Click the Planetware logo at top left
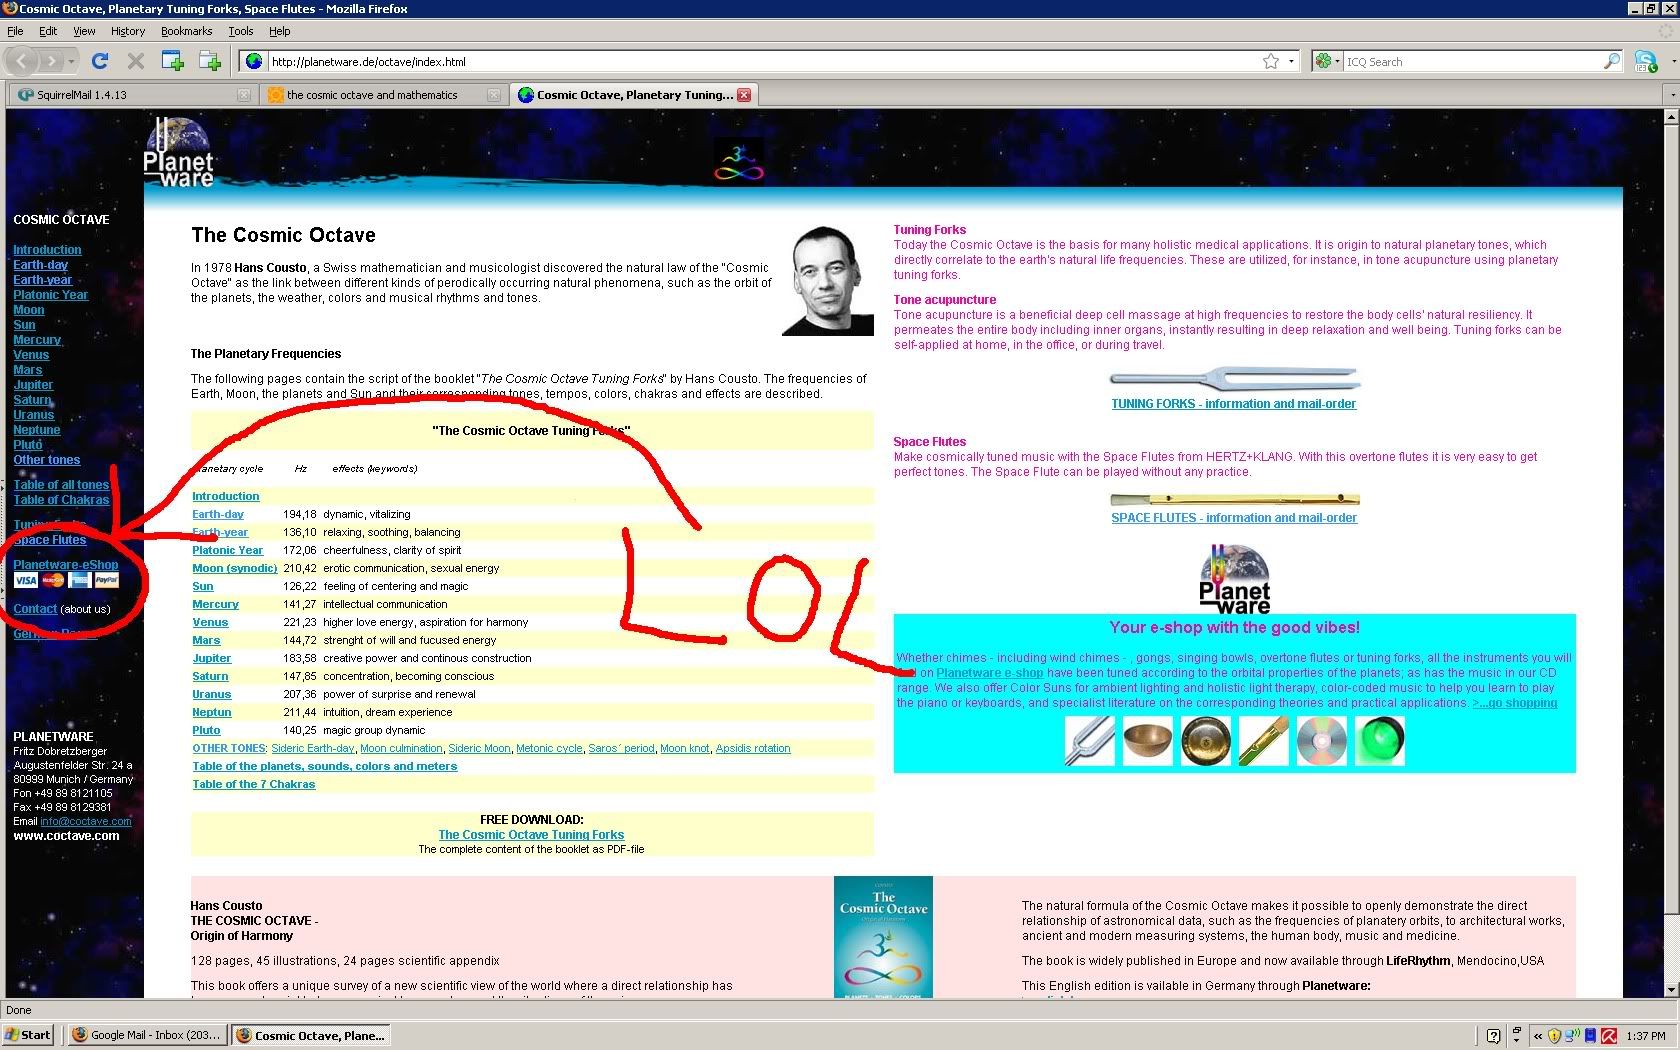 pos(178,152)
